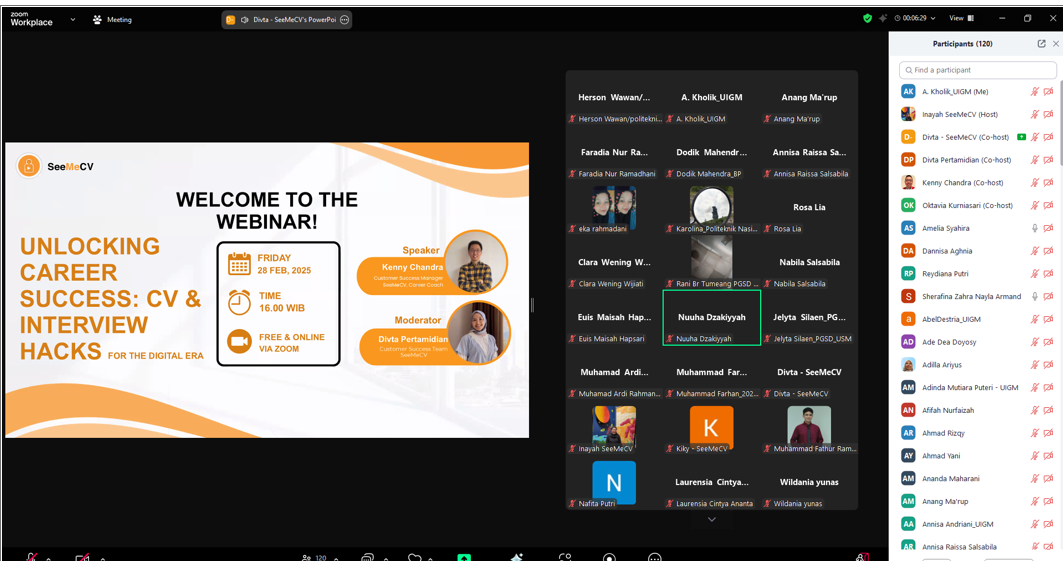The image size is (1063, 561).
Task: Select Ahmad Rizqy in participants list
Action: (976, 433)
